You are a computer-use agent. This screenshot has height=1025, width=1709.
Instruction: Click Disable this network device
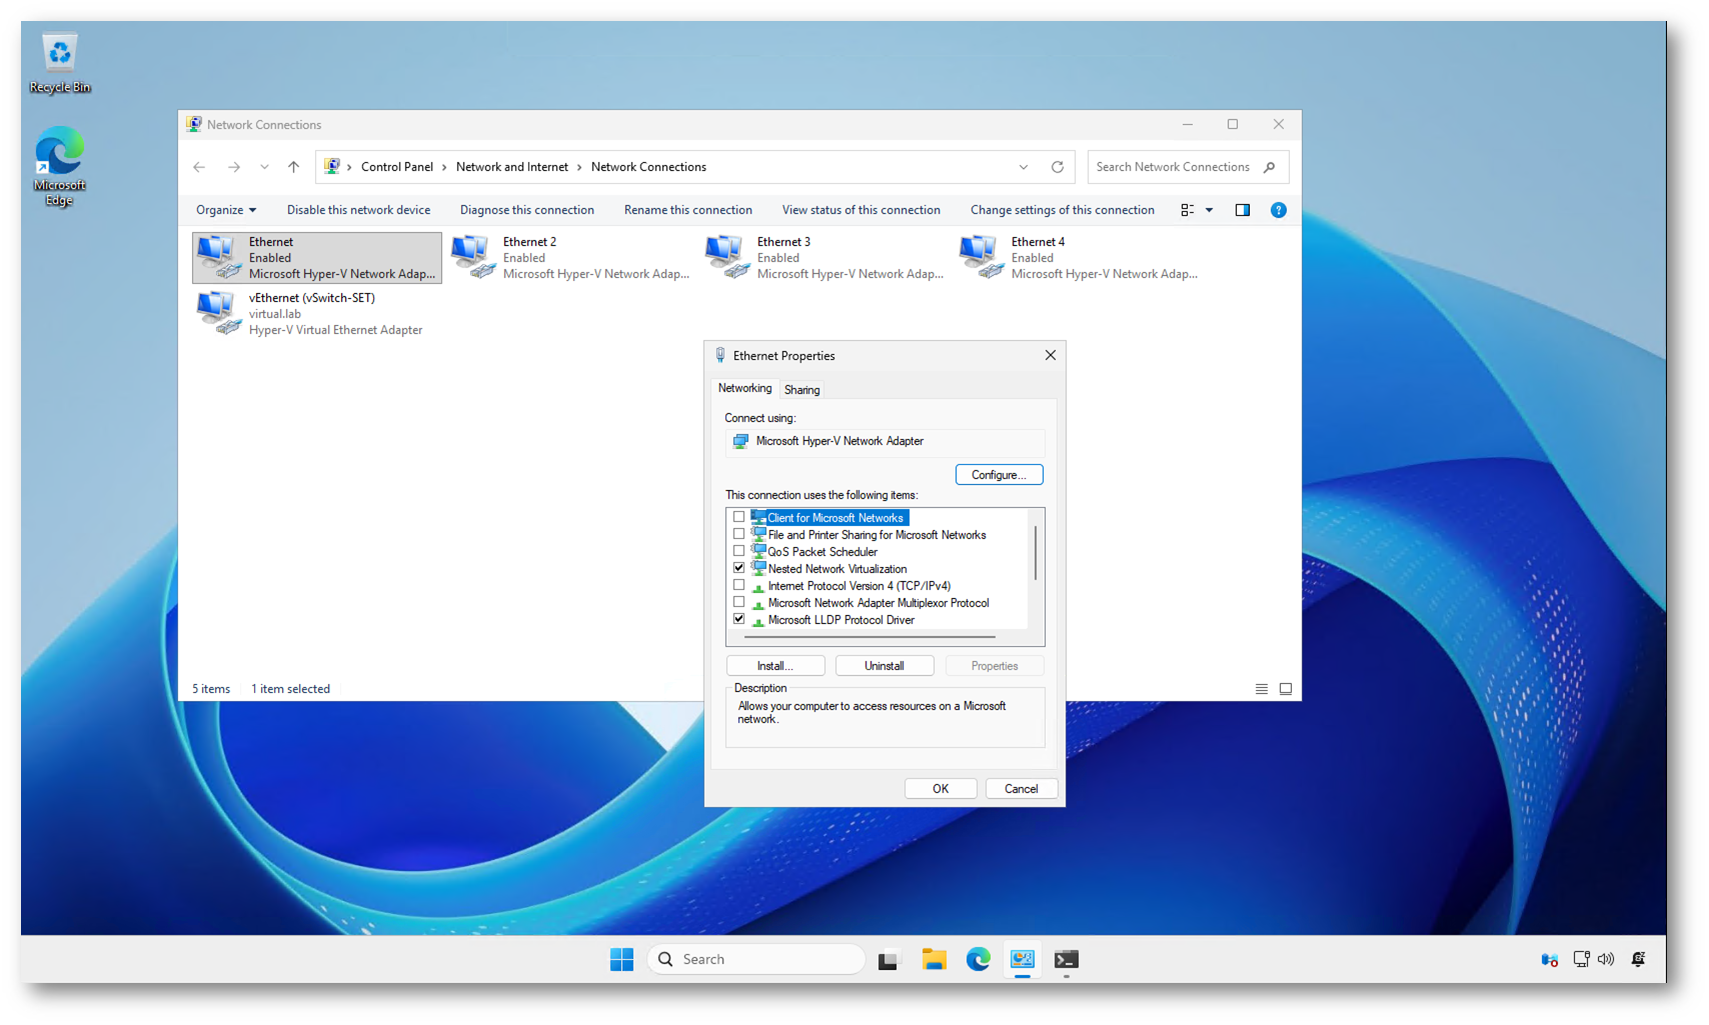[358, 210]
